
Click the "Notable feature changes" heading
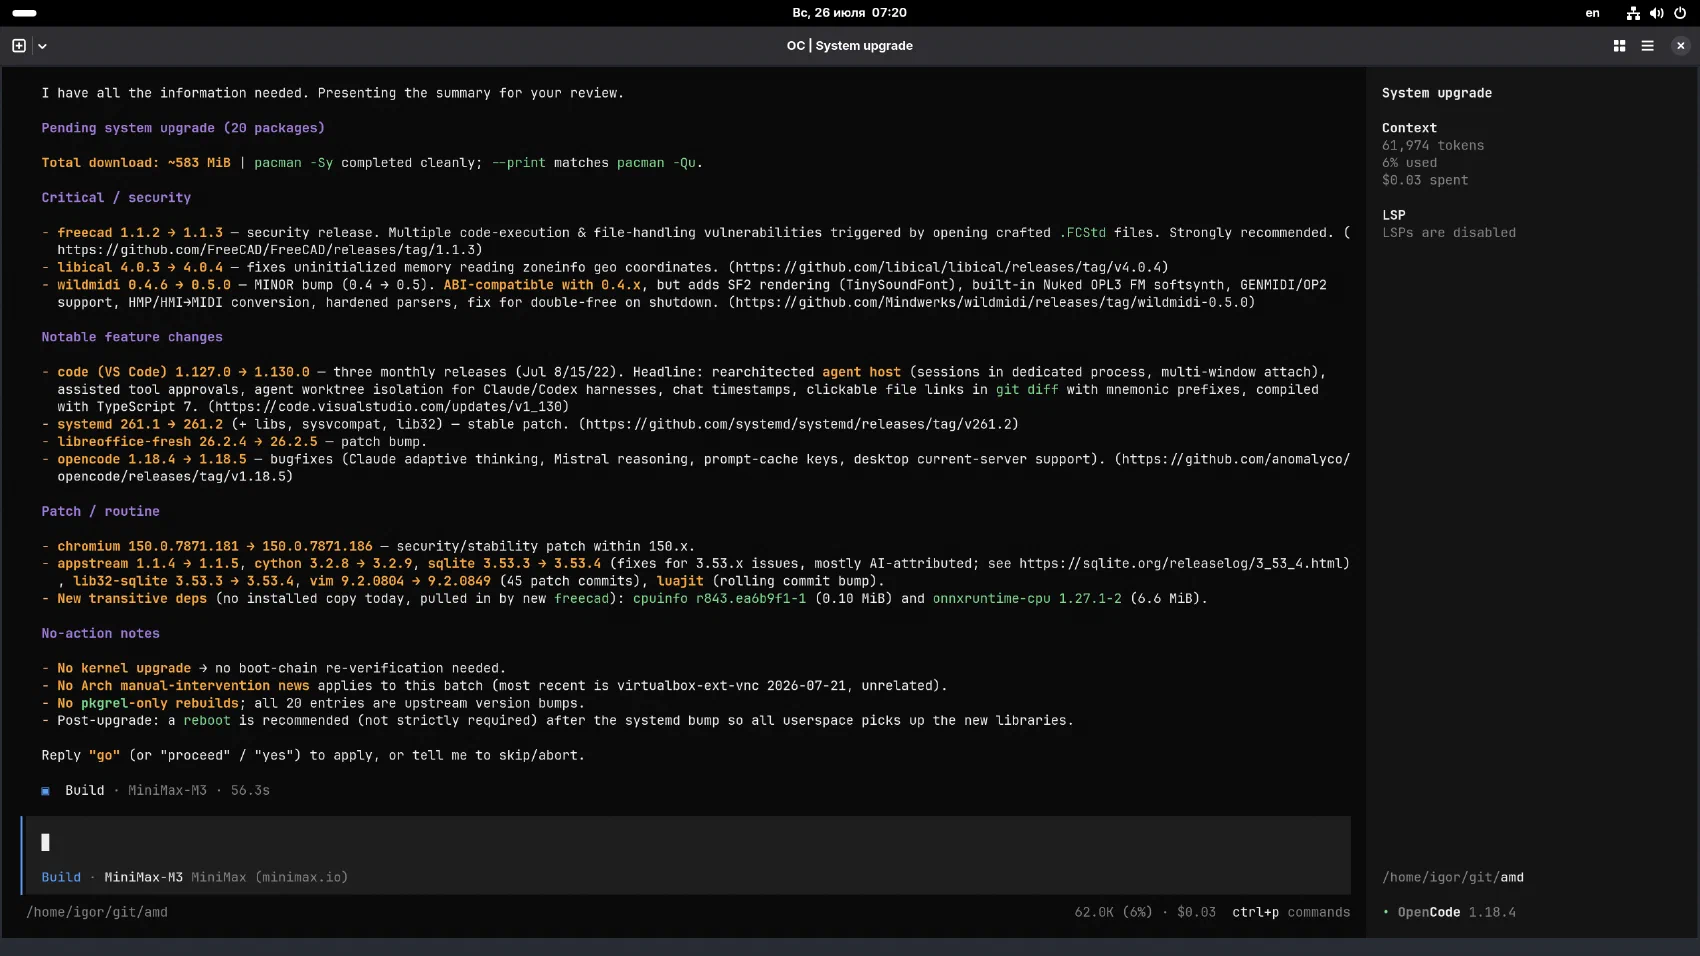coord(132,337)
